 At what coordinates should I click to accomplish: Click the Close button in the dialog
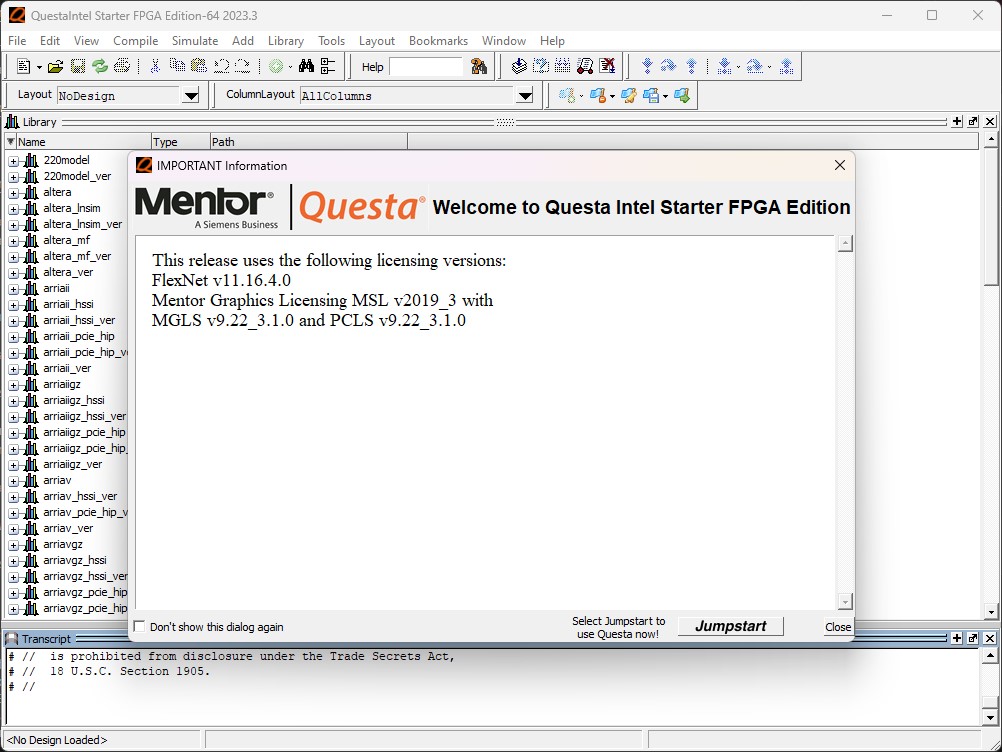click(838, 627)
